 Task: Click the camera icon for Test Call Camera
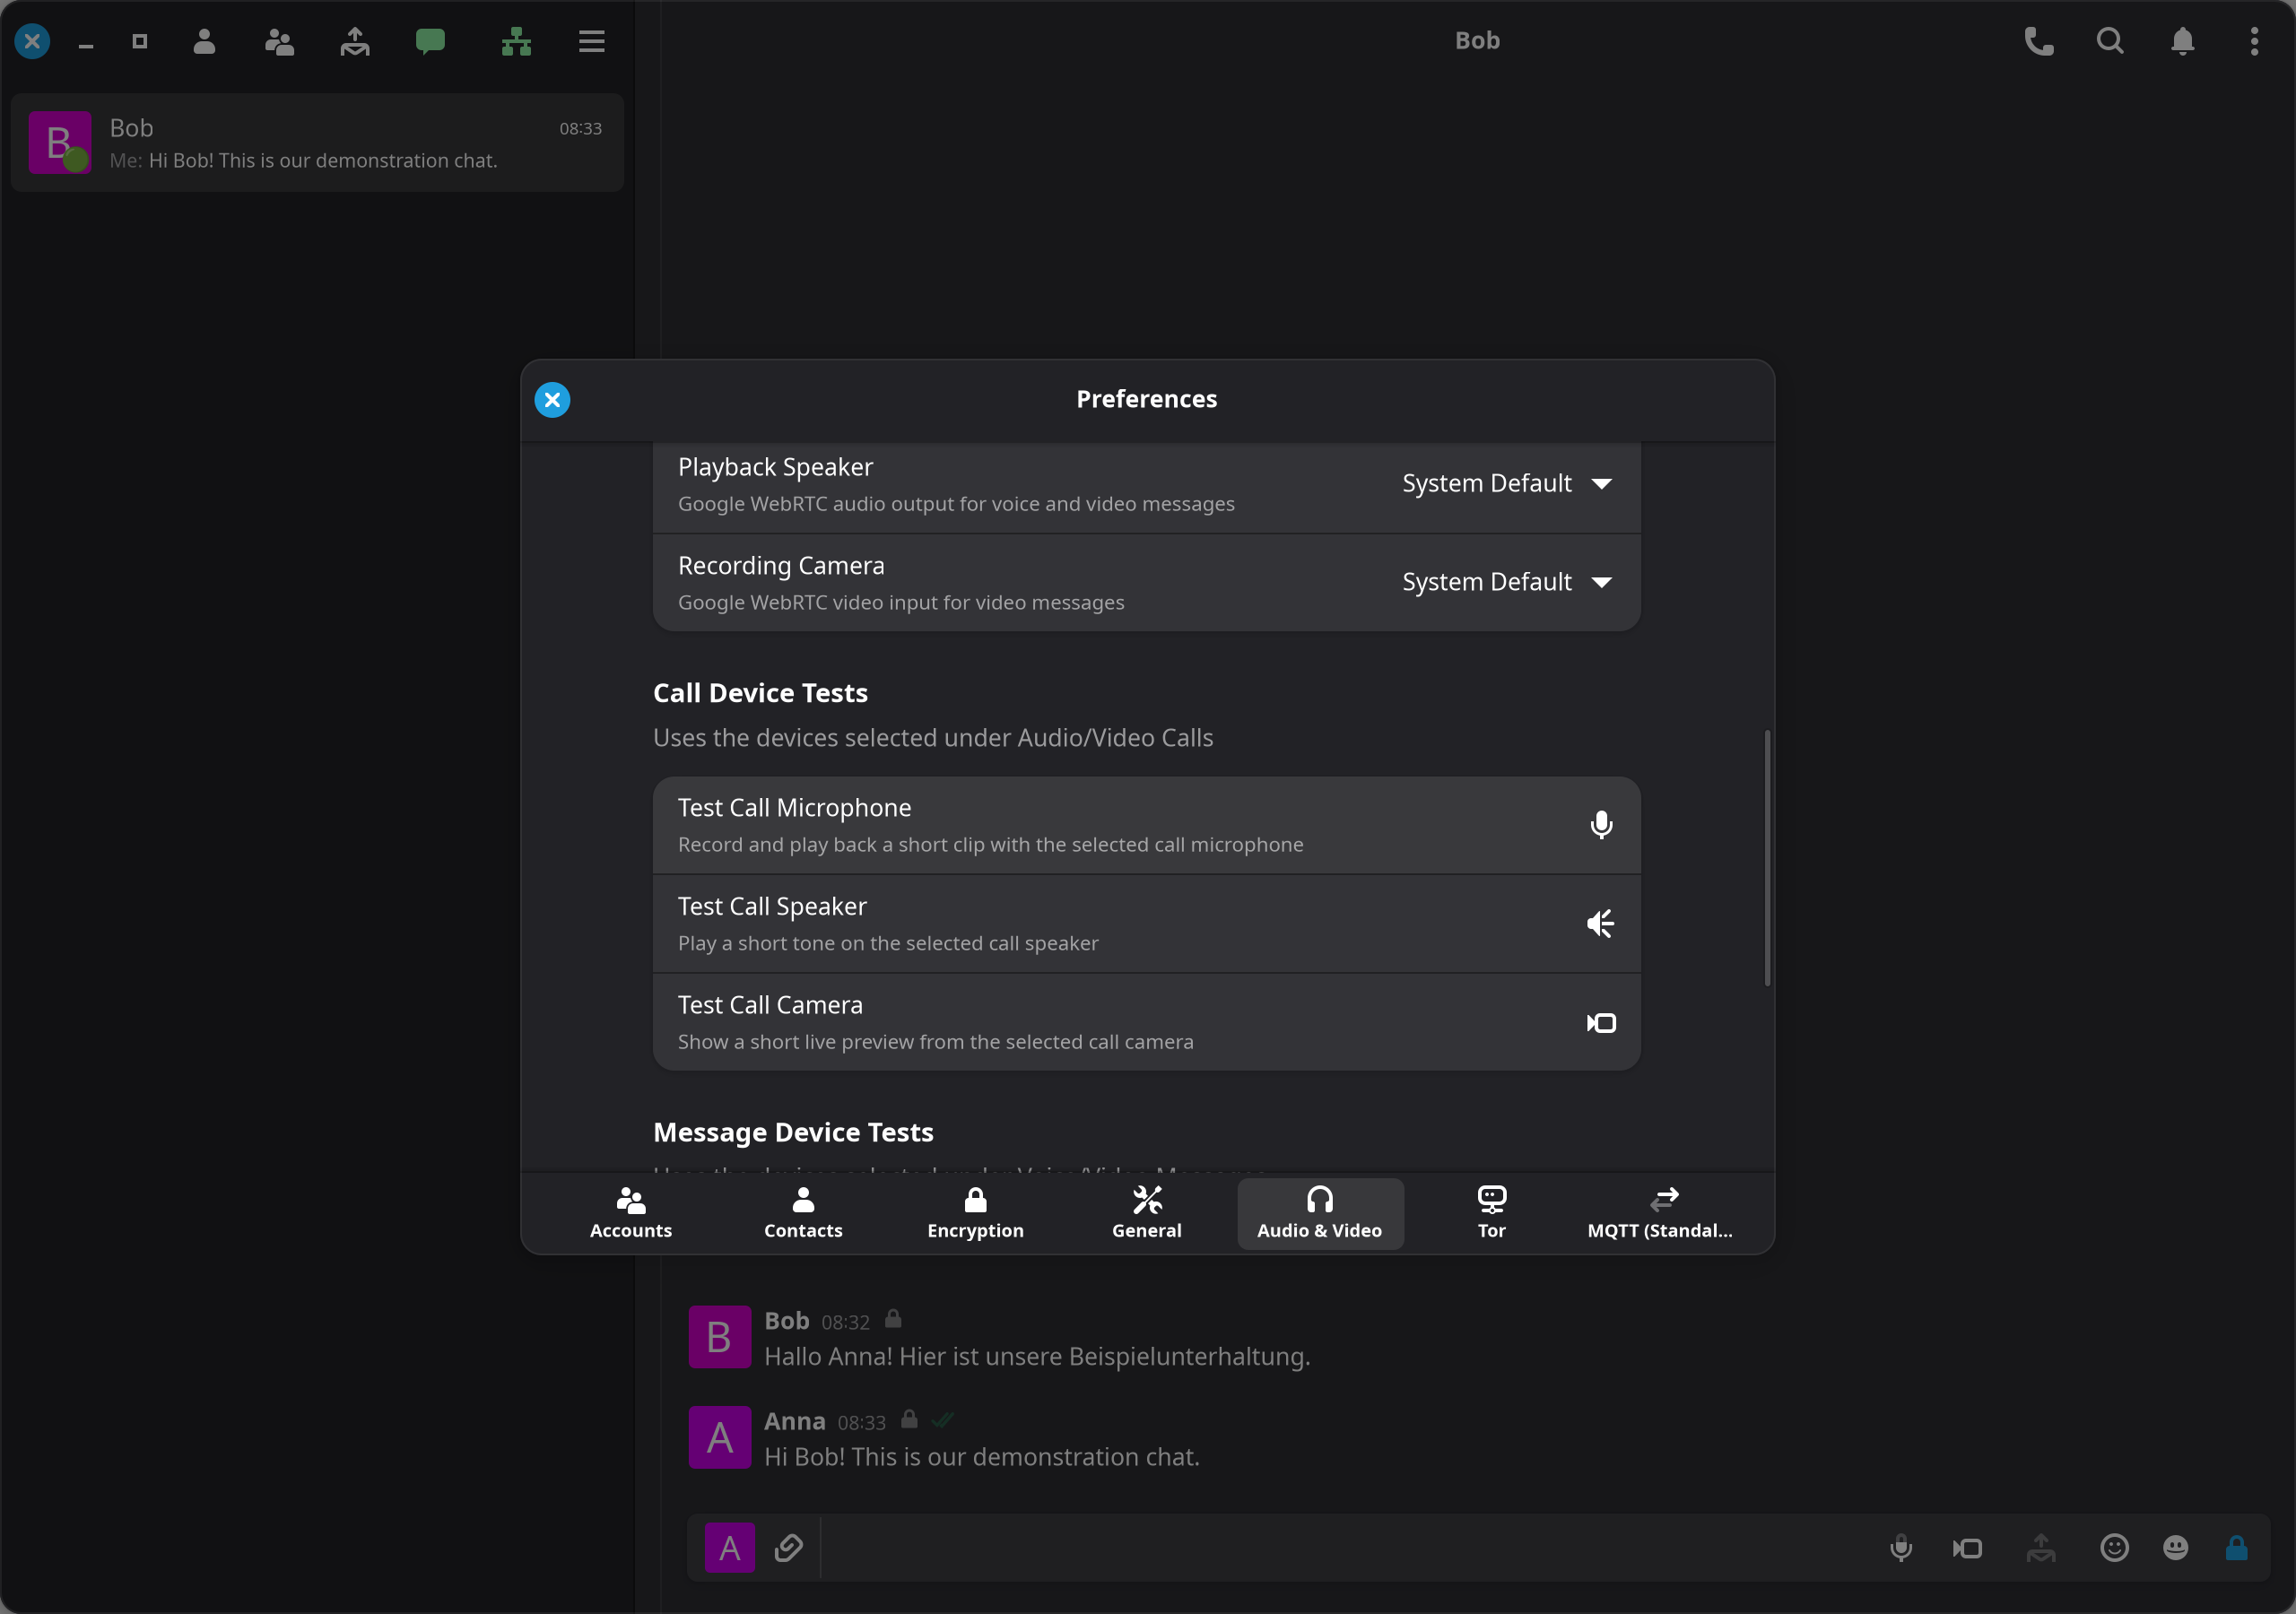[1601, 1022]
